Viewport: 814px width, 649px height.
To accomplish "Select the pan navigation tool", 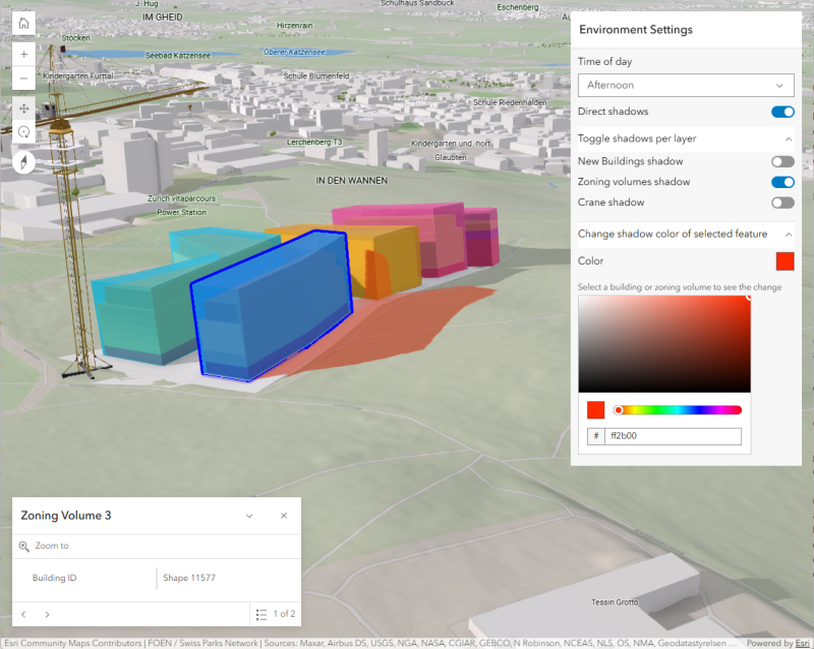I will 24,108.
